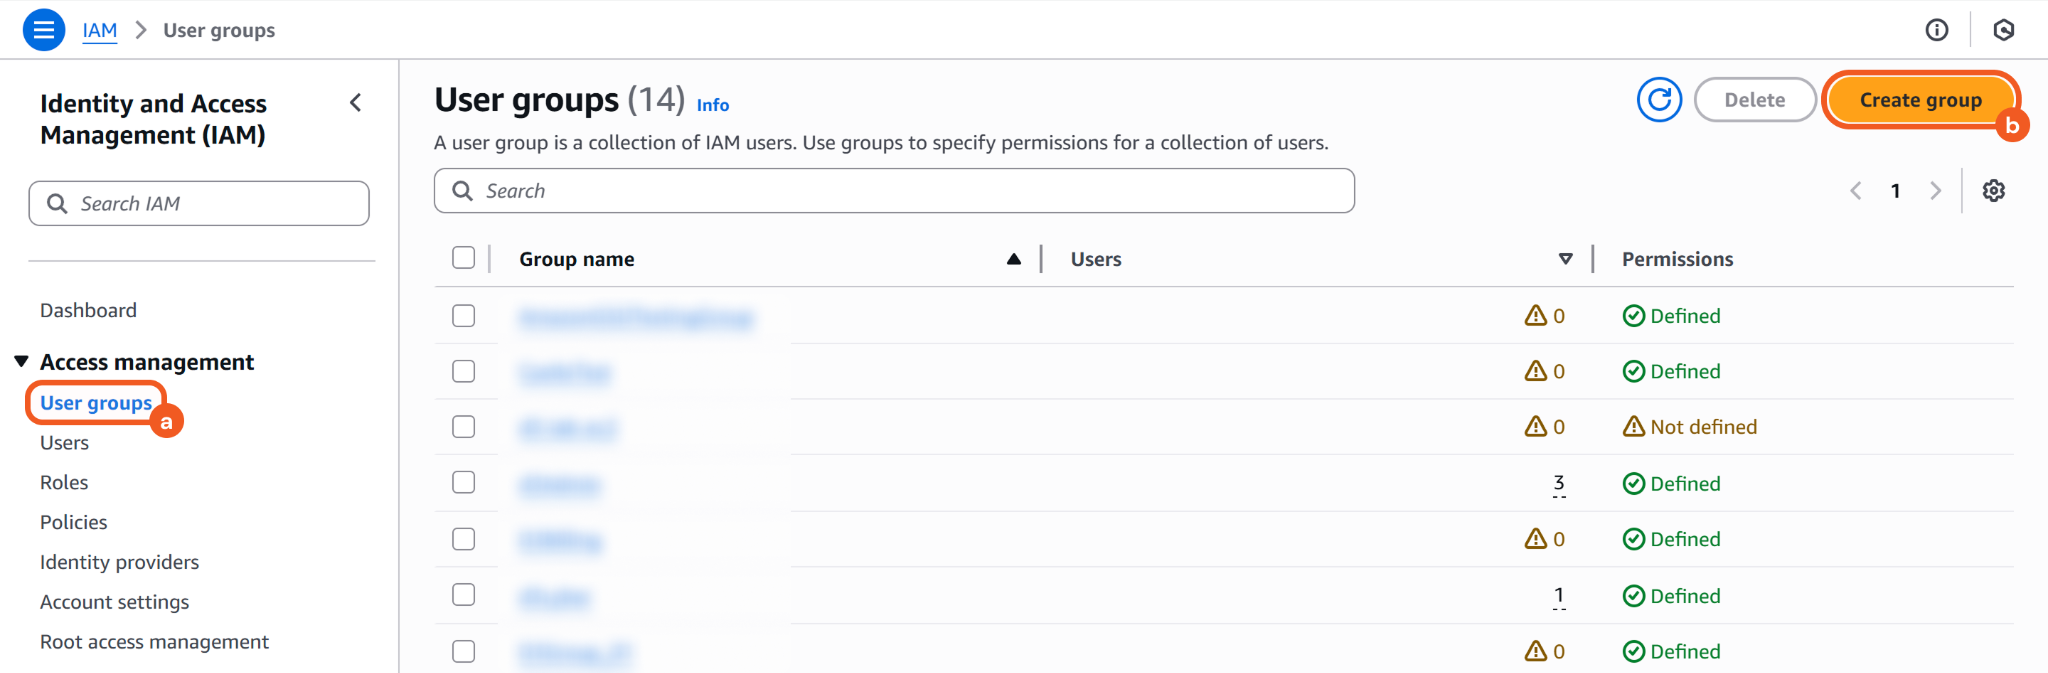Open the hexagon settings icon top right
The width and height of the screenshot is (2048, 673).
(x=2003, y=30)
